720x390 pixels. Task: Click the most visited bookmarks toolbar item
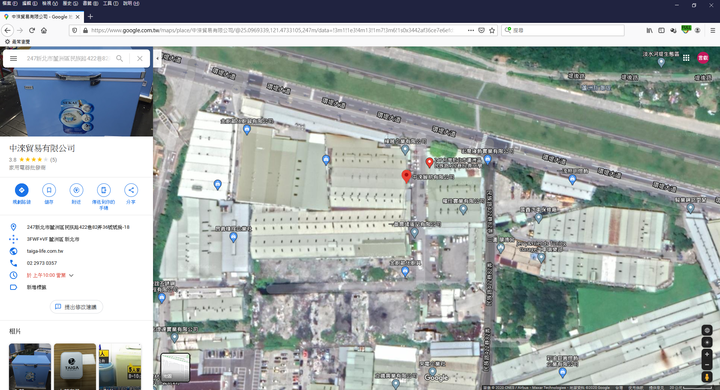tap(17, 41)
